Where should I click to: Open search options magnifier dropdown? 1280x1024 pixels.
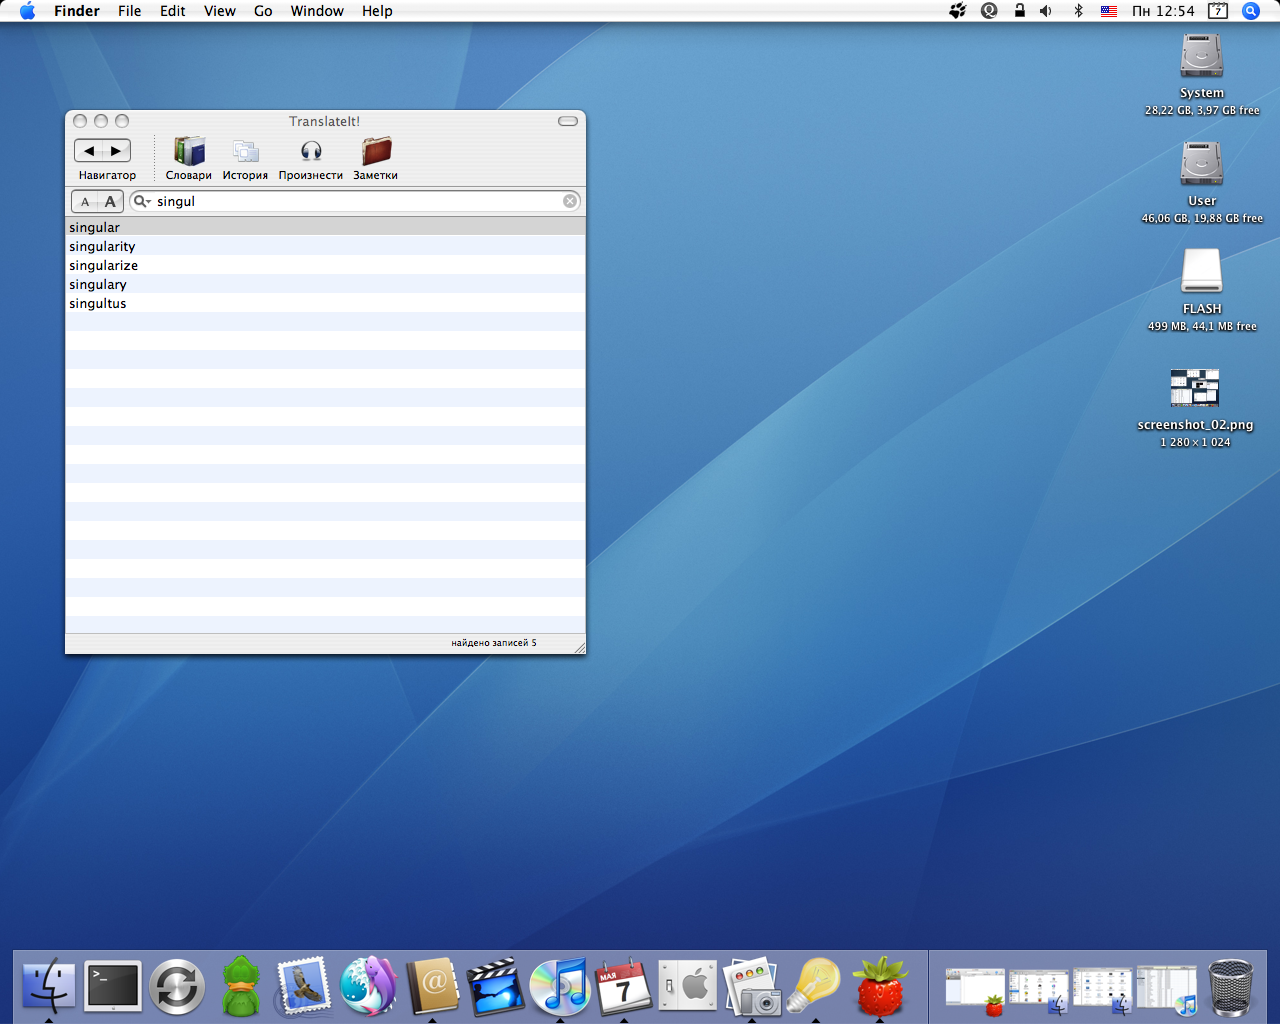[142, 201]
